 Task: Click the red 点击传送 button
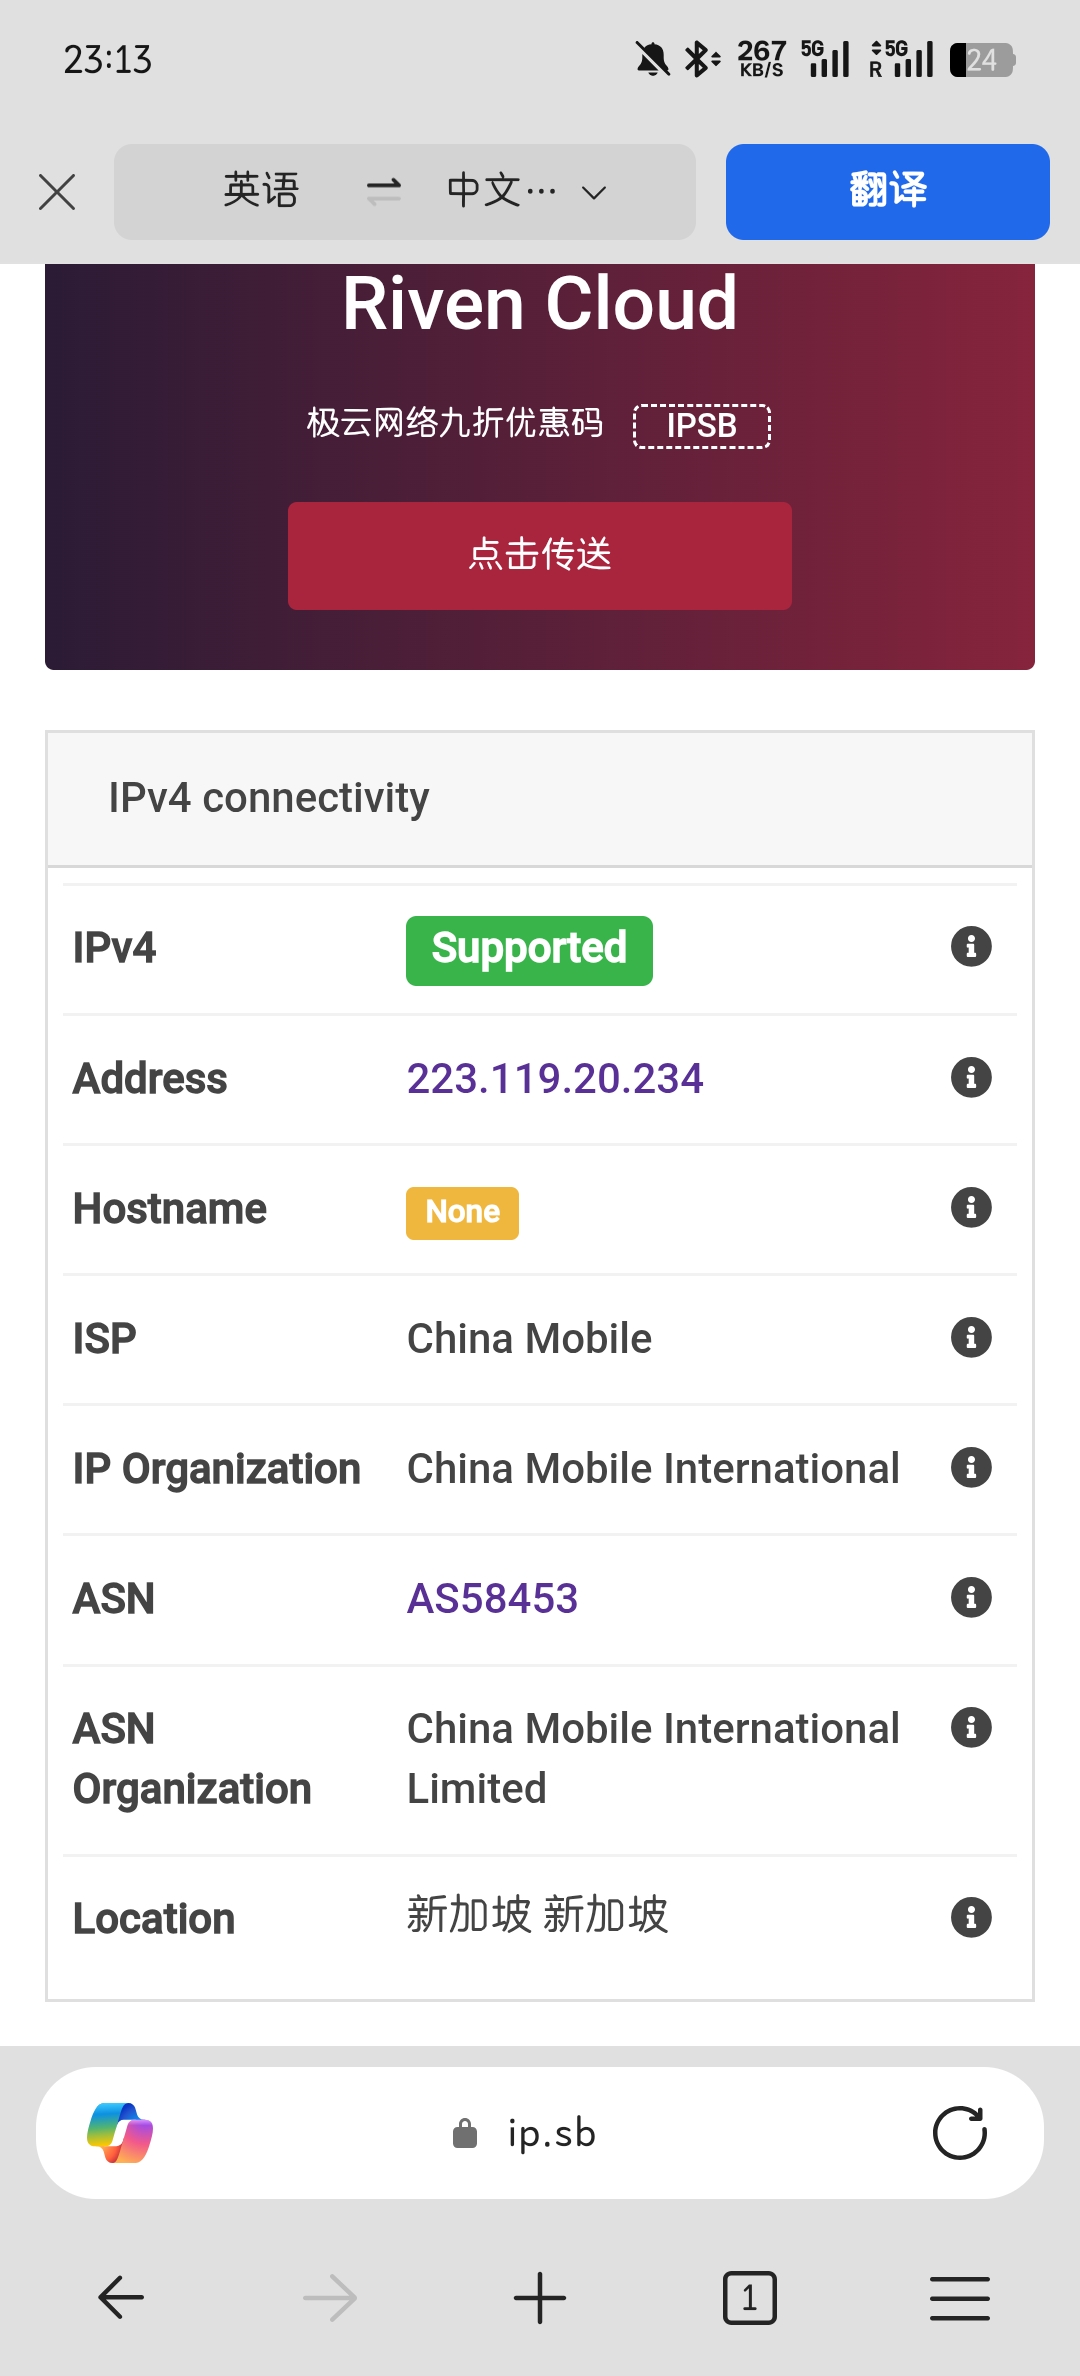(x=540, y=555)
